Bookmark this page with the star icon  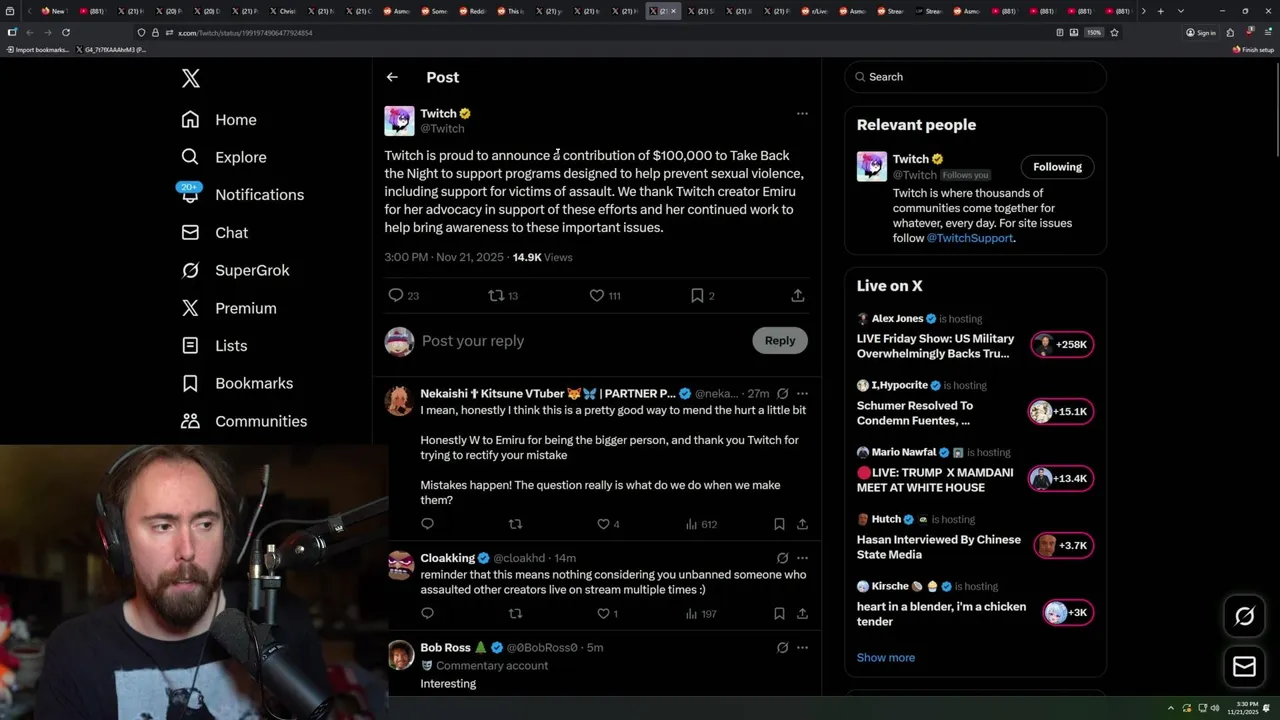pyautogui.click(x=1114, y=33)
